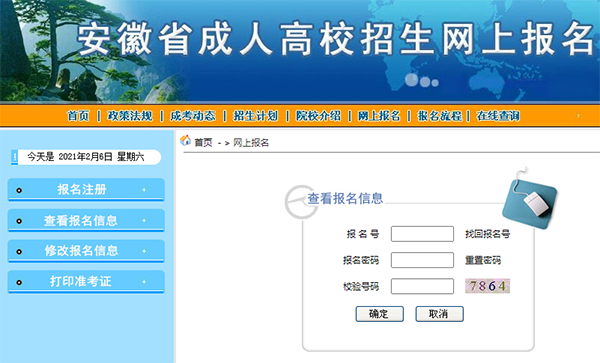The width and height of the screenshot is (600, 363).
Task: Click the captcha image 7864
Action: coord(488,286)
